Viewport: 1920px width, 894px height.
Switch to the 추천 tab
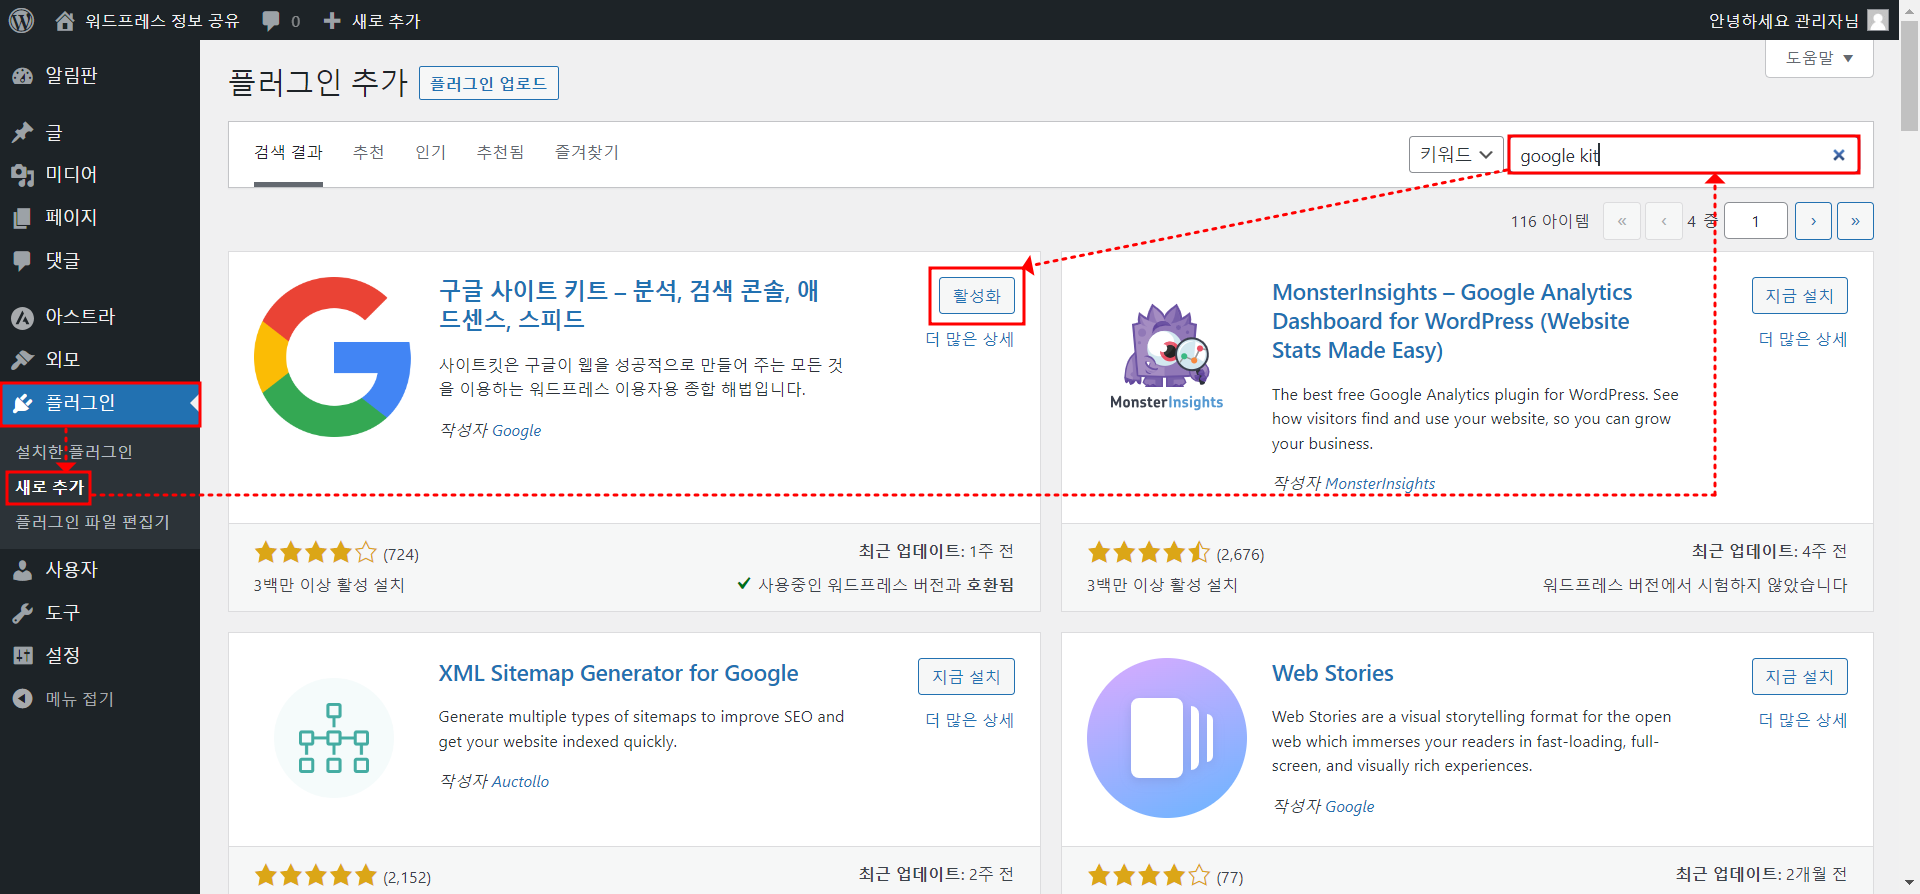click(368, 152)
